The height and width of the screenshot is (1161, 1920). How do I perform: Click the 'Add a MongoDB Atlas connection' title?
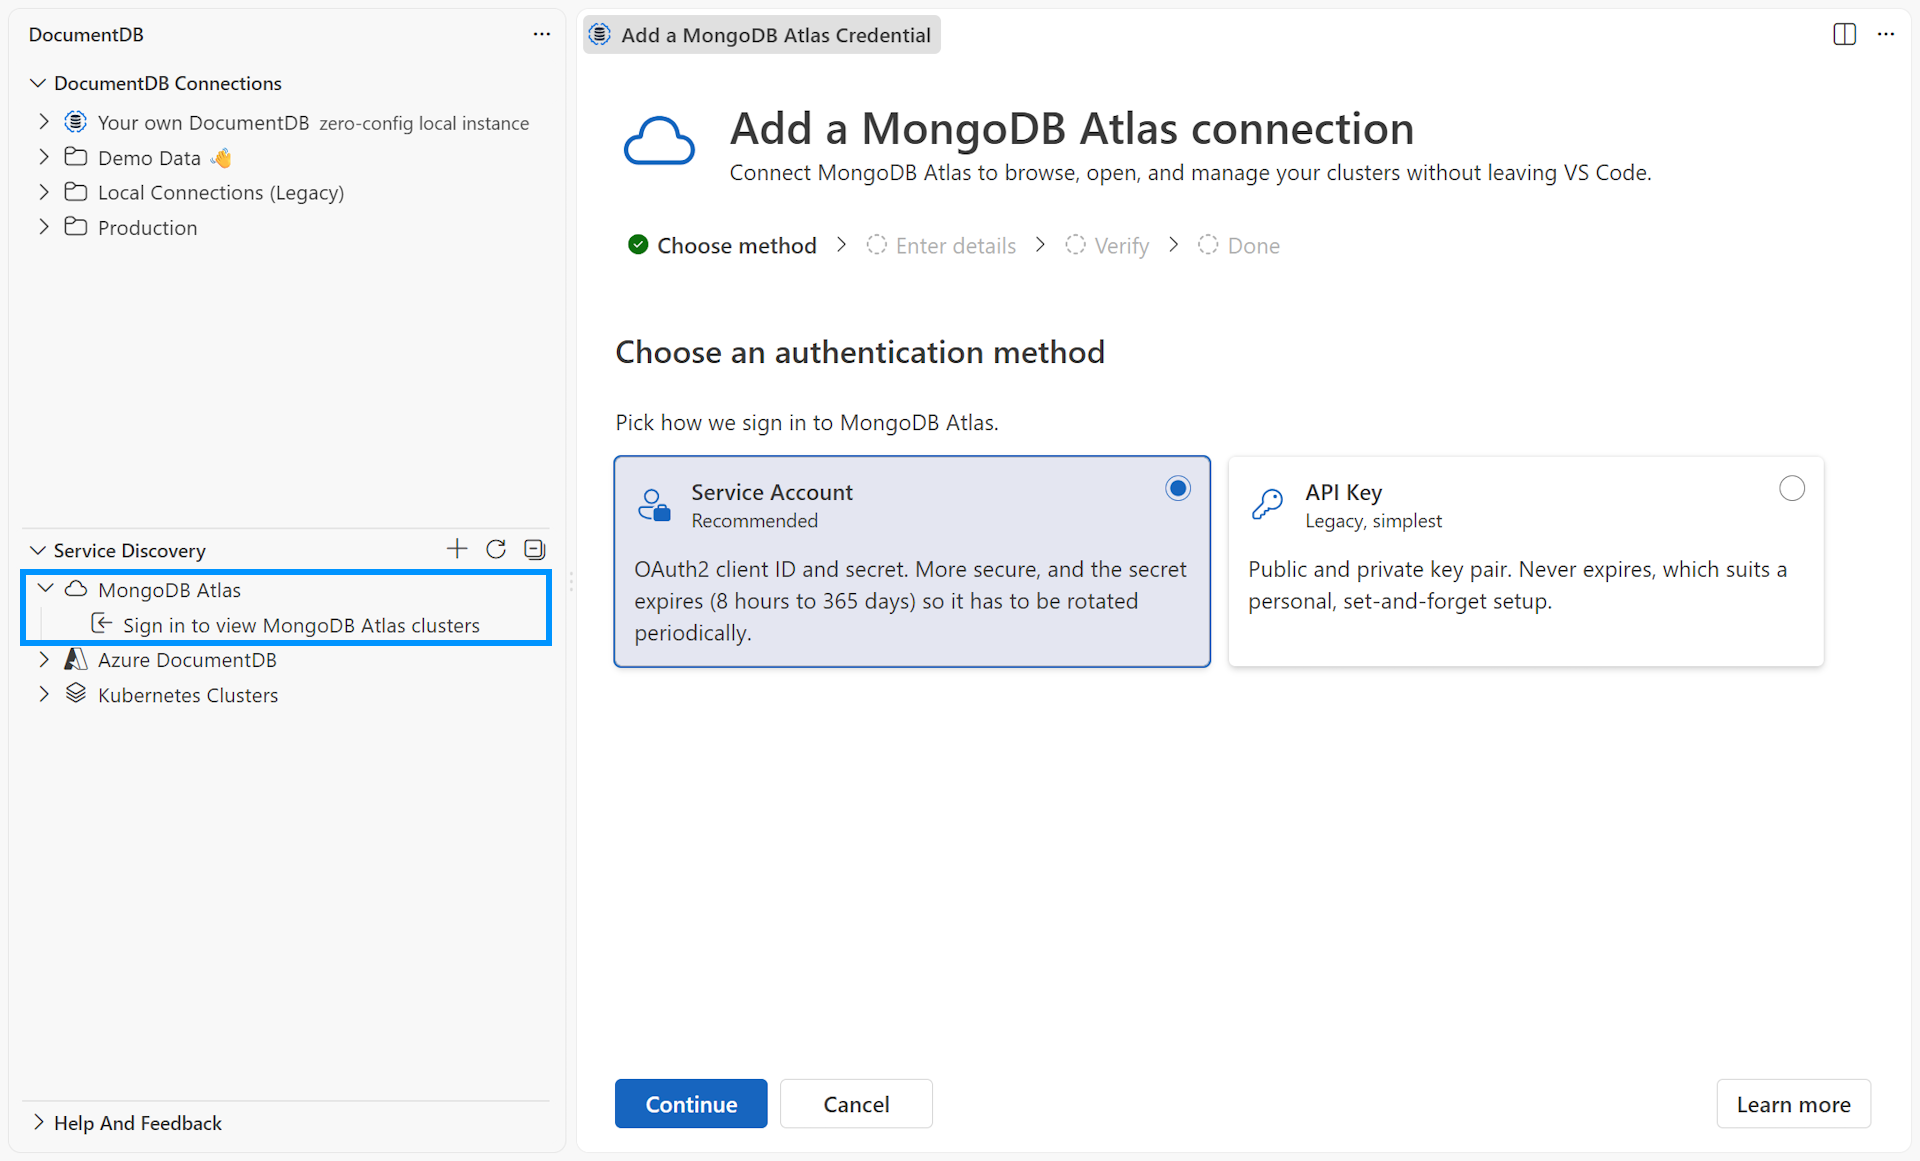coord(1072,128)
